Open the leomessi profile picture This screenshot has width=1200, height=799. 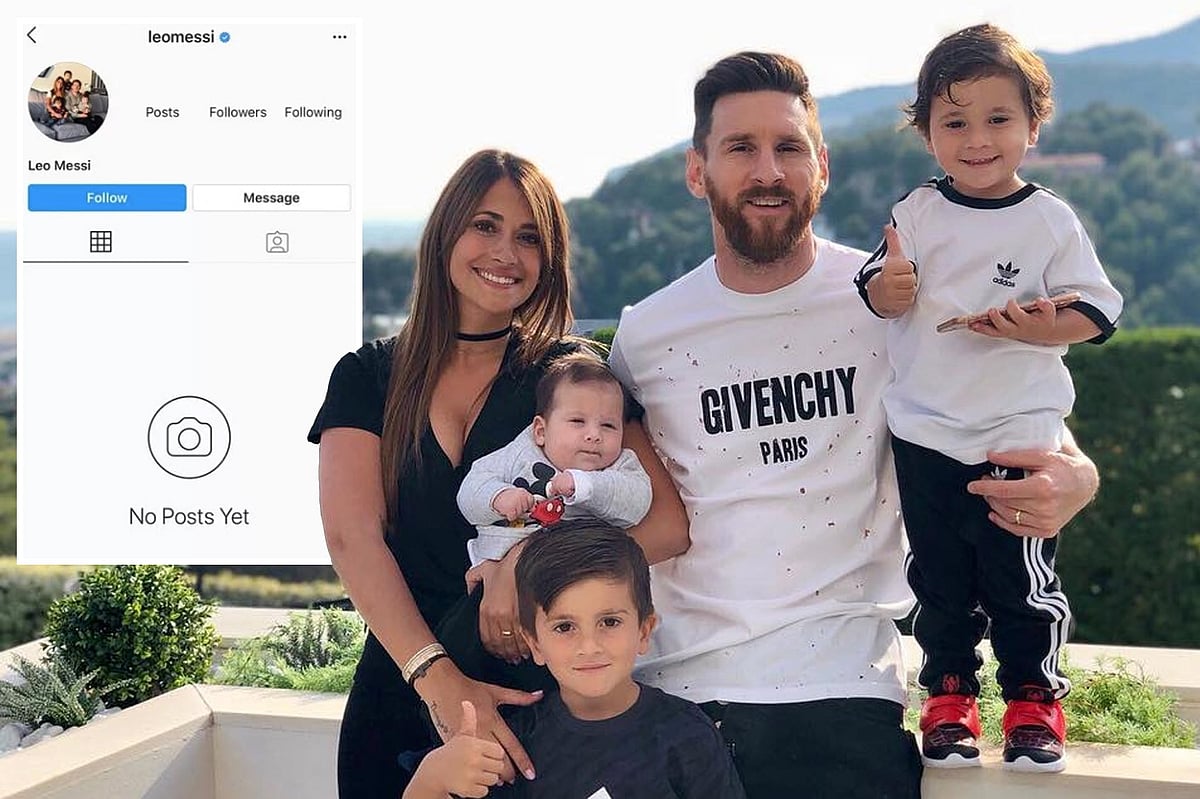coord(68,102)
